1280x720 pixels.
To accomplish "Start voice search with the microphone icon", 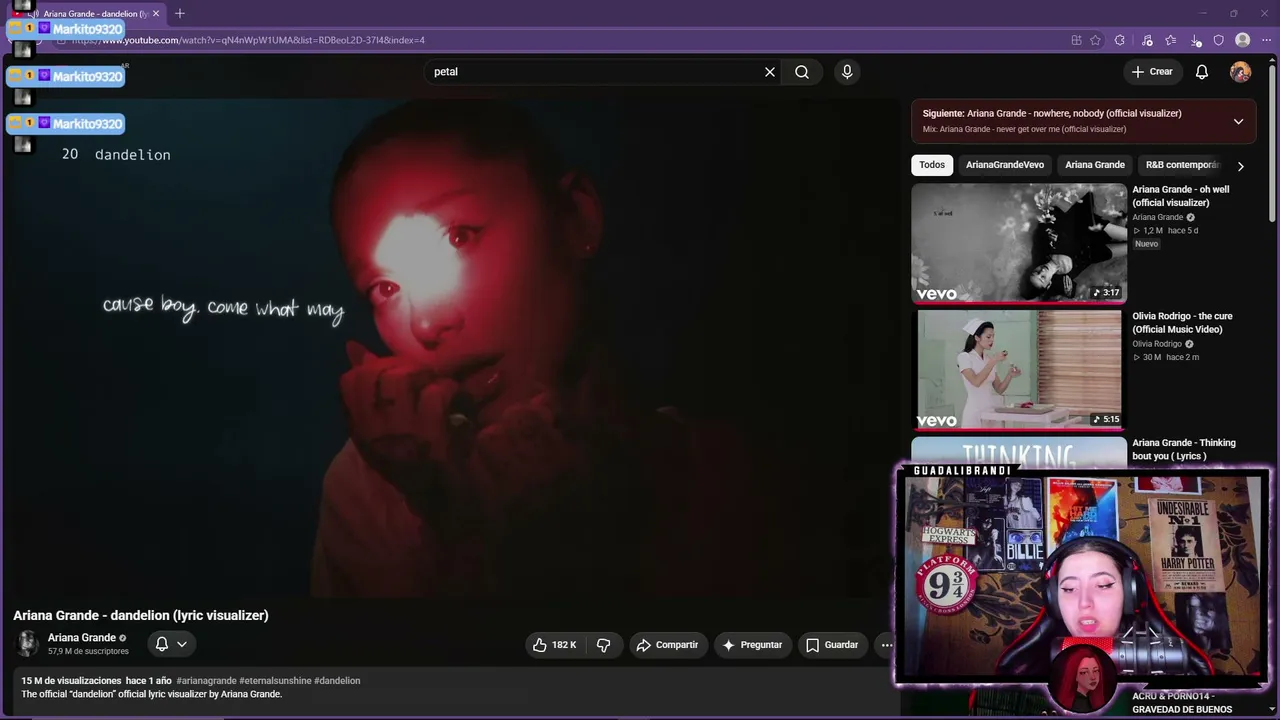I will (847, 72).
